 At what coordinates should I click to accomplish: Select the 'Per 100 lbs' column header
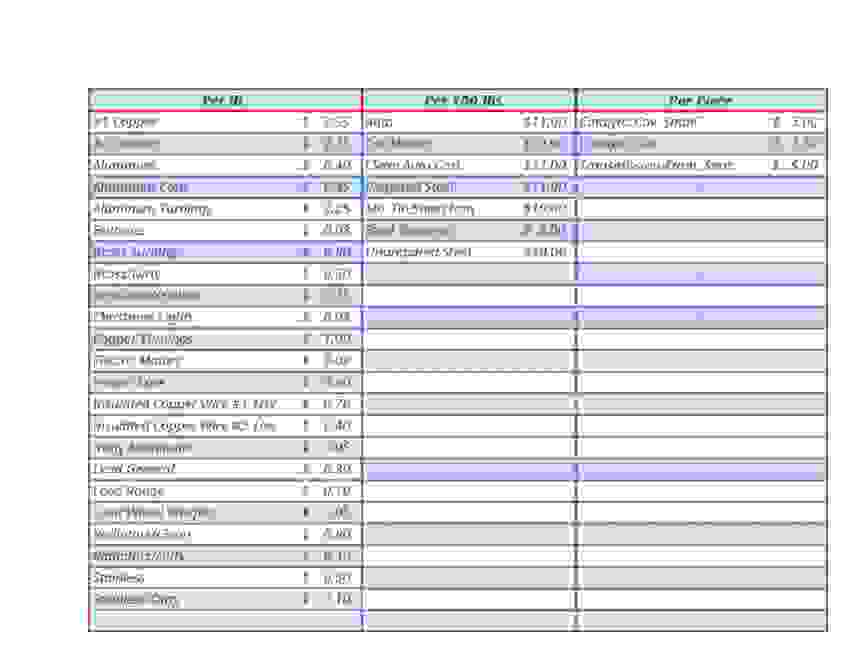click(464, 100)
